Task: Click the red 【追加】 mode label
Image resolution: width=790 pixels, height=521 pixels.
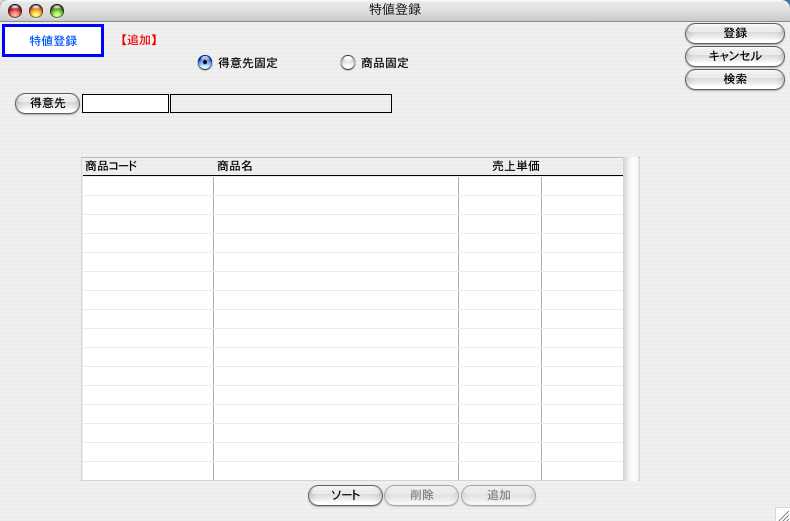Action: 139,40
